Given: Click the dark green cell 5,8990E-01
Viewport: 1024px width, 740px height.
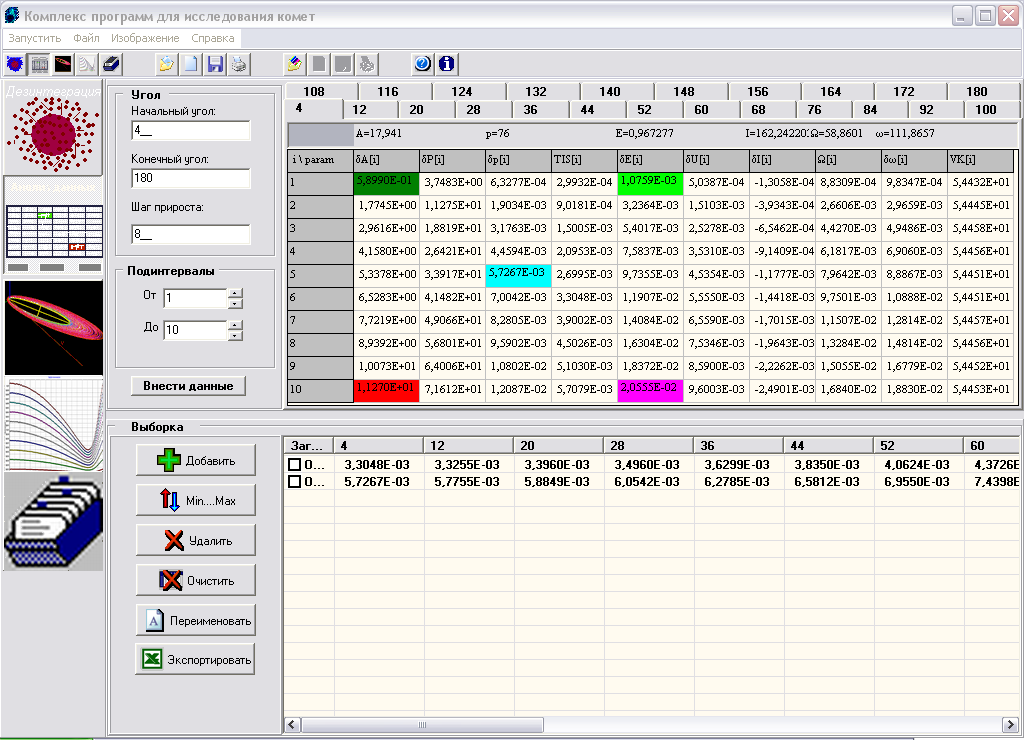Looking at the screenshot, I should pos(386,182).
